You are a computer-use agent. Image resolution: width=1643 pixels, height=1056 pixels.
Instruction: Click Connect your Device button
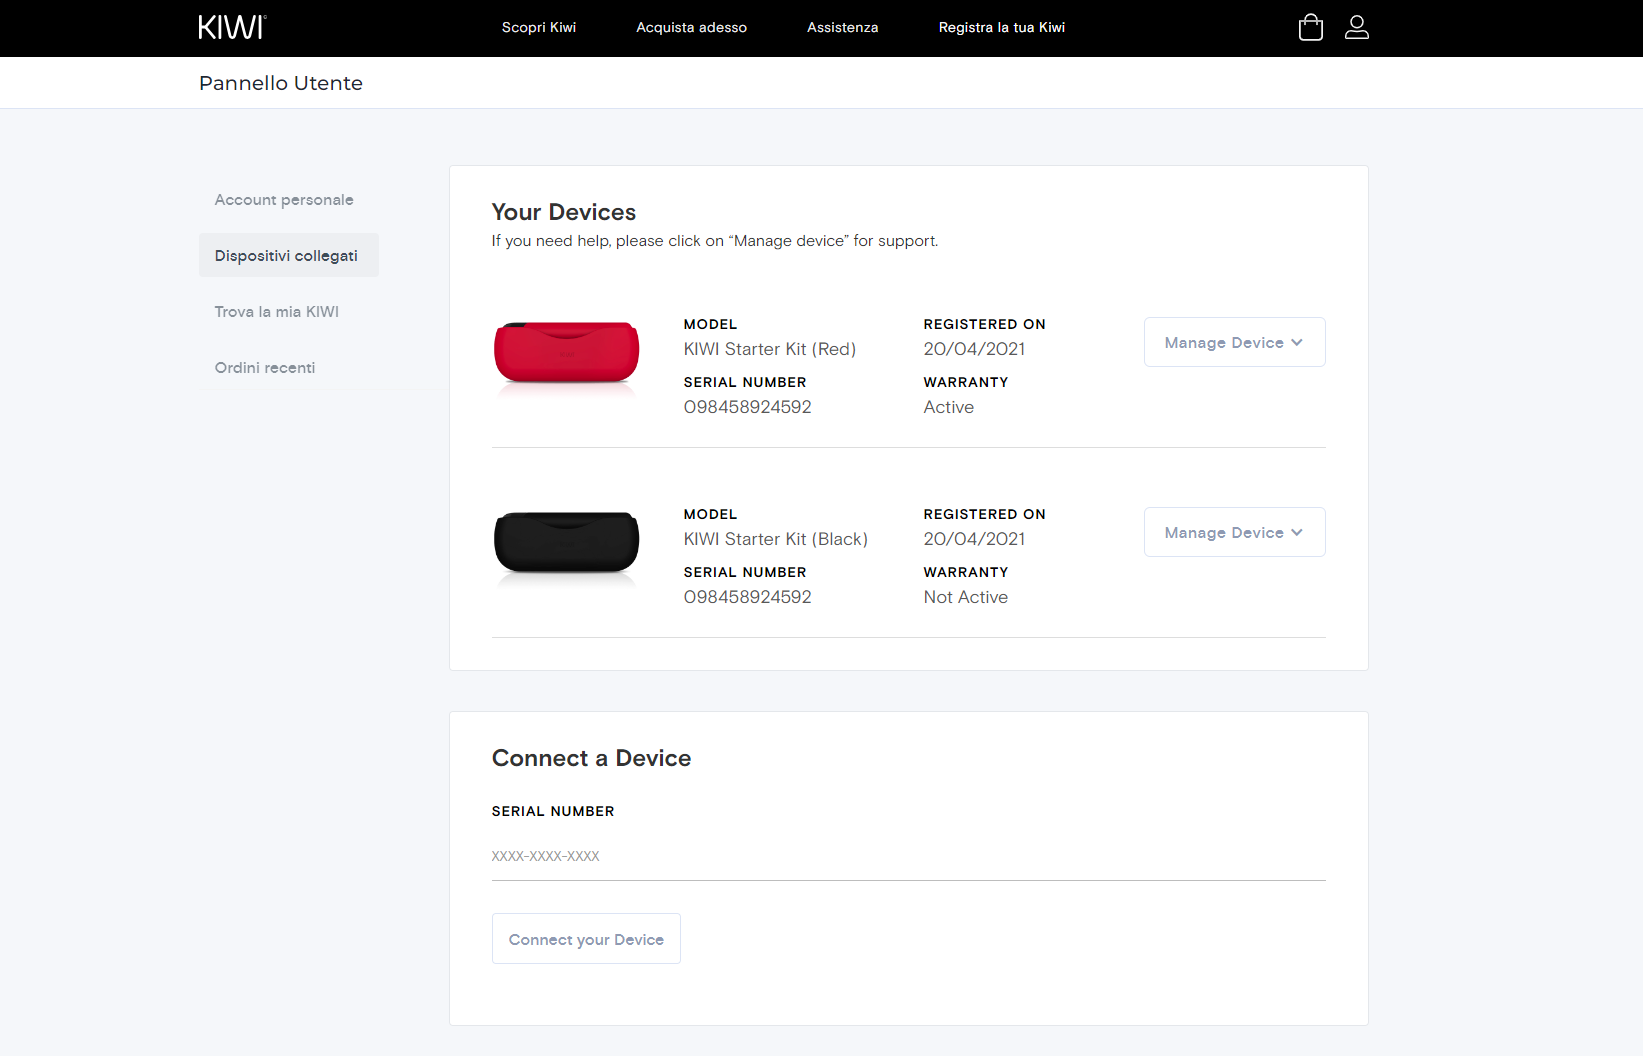(x=586, y=939)
